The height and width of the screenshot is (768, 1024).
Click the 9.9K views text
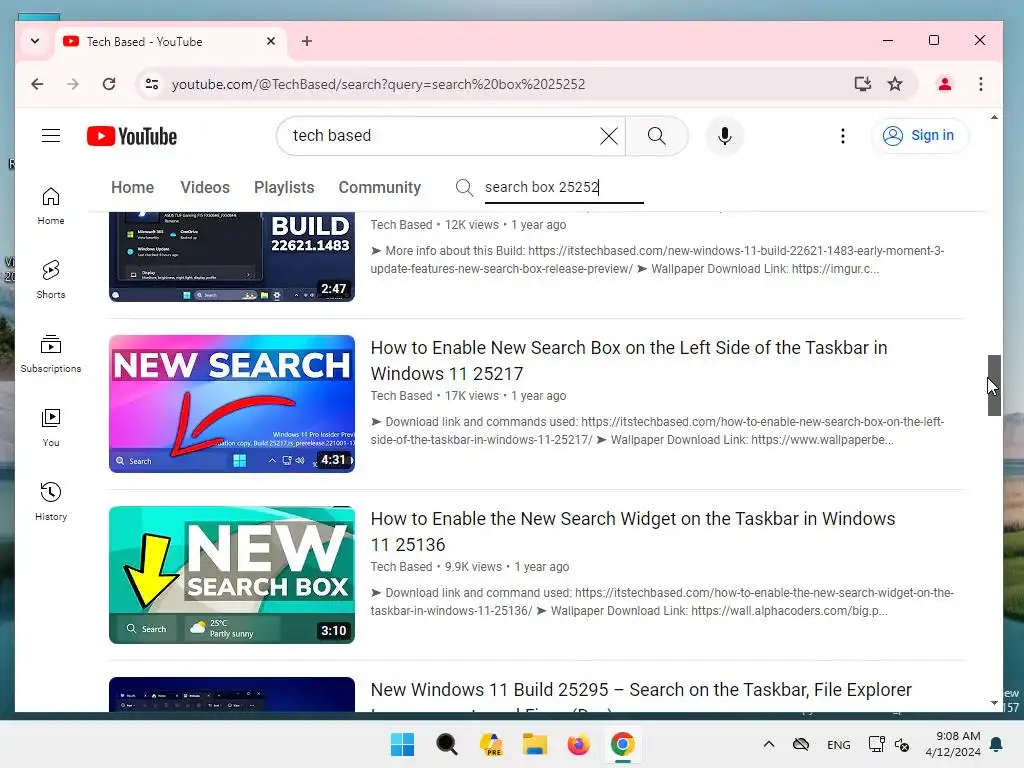point(473,567)
